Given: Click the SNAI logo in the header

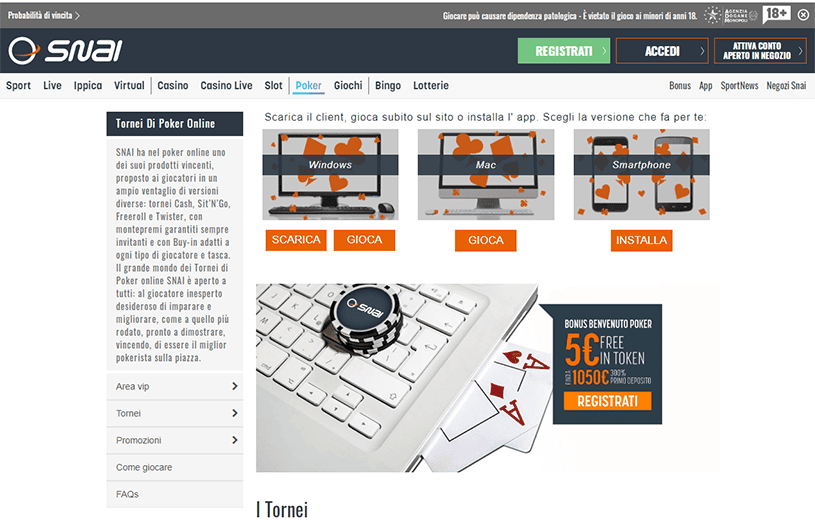Looking at the screenshot, I should [65, 51].
